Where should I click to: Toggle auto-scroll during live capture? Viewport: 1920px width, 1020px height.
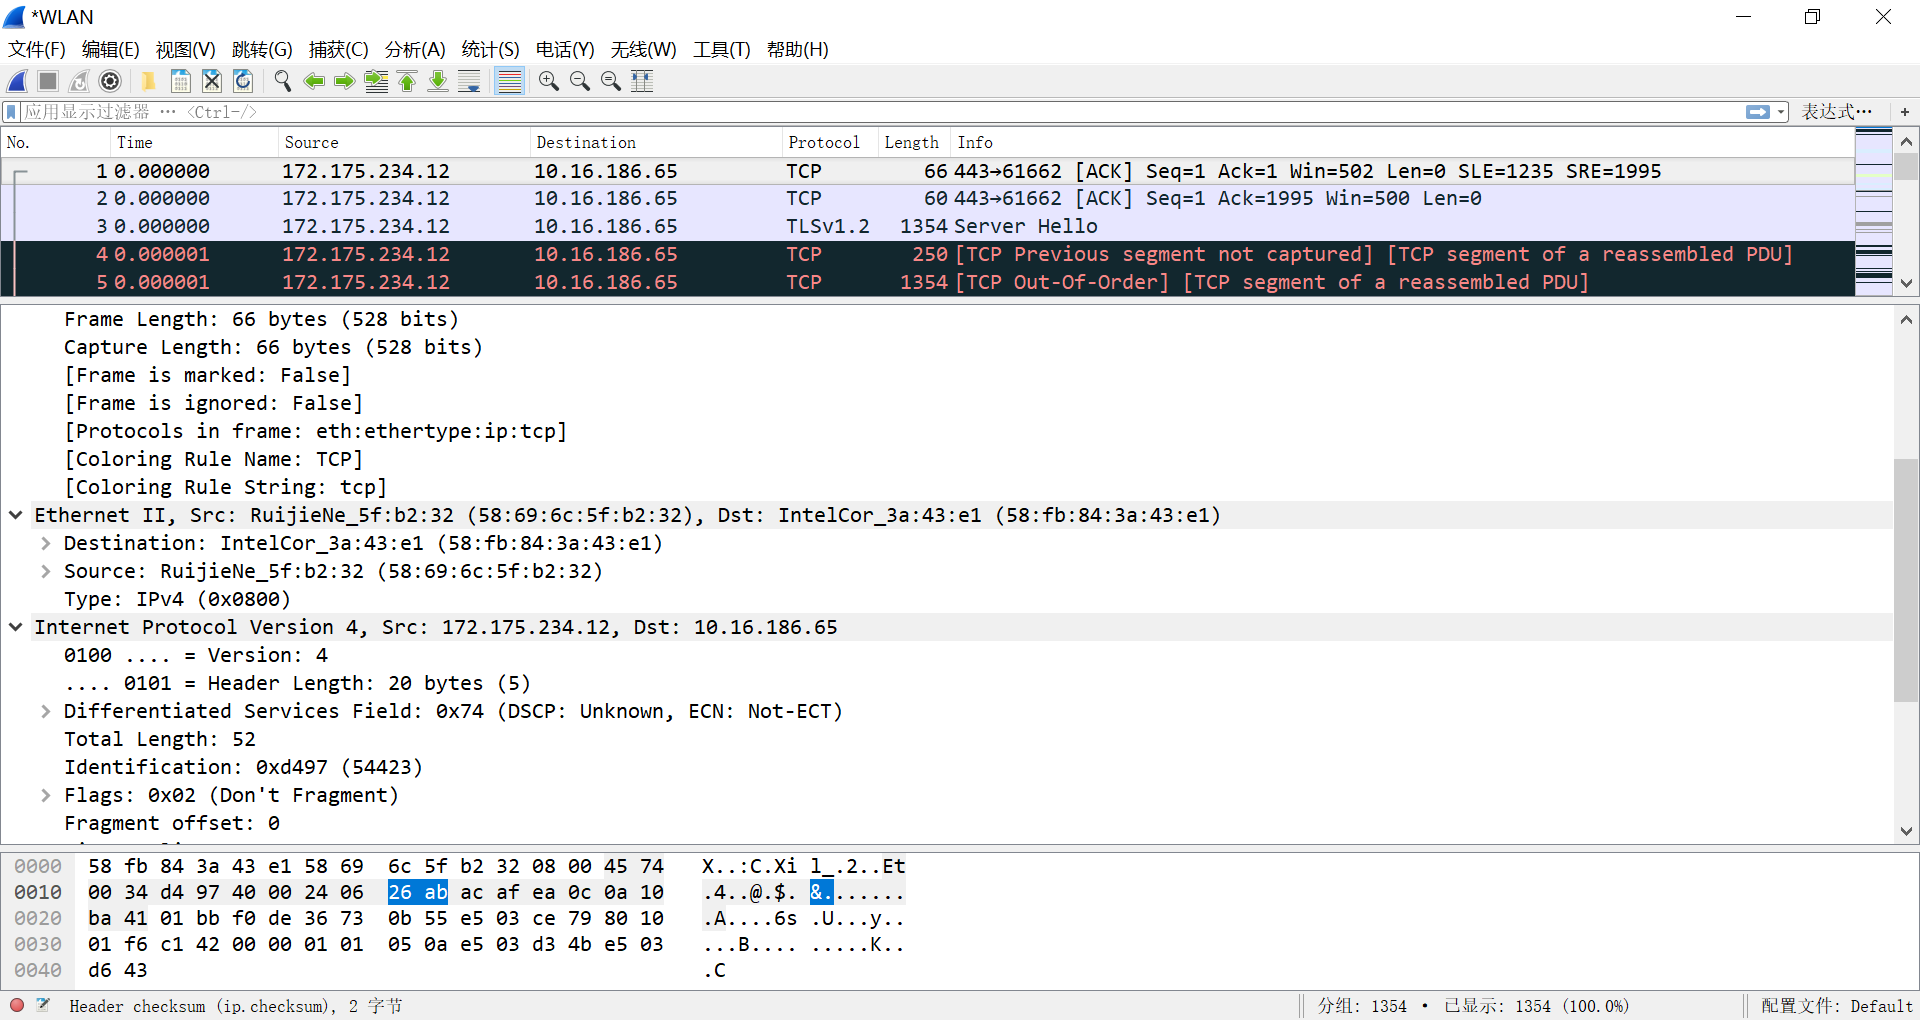[469, 81]
